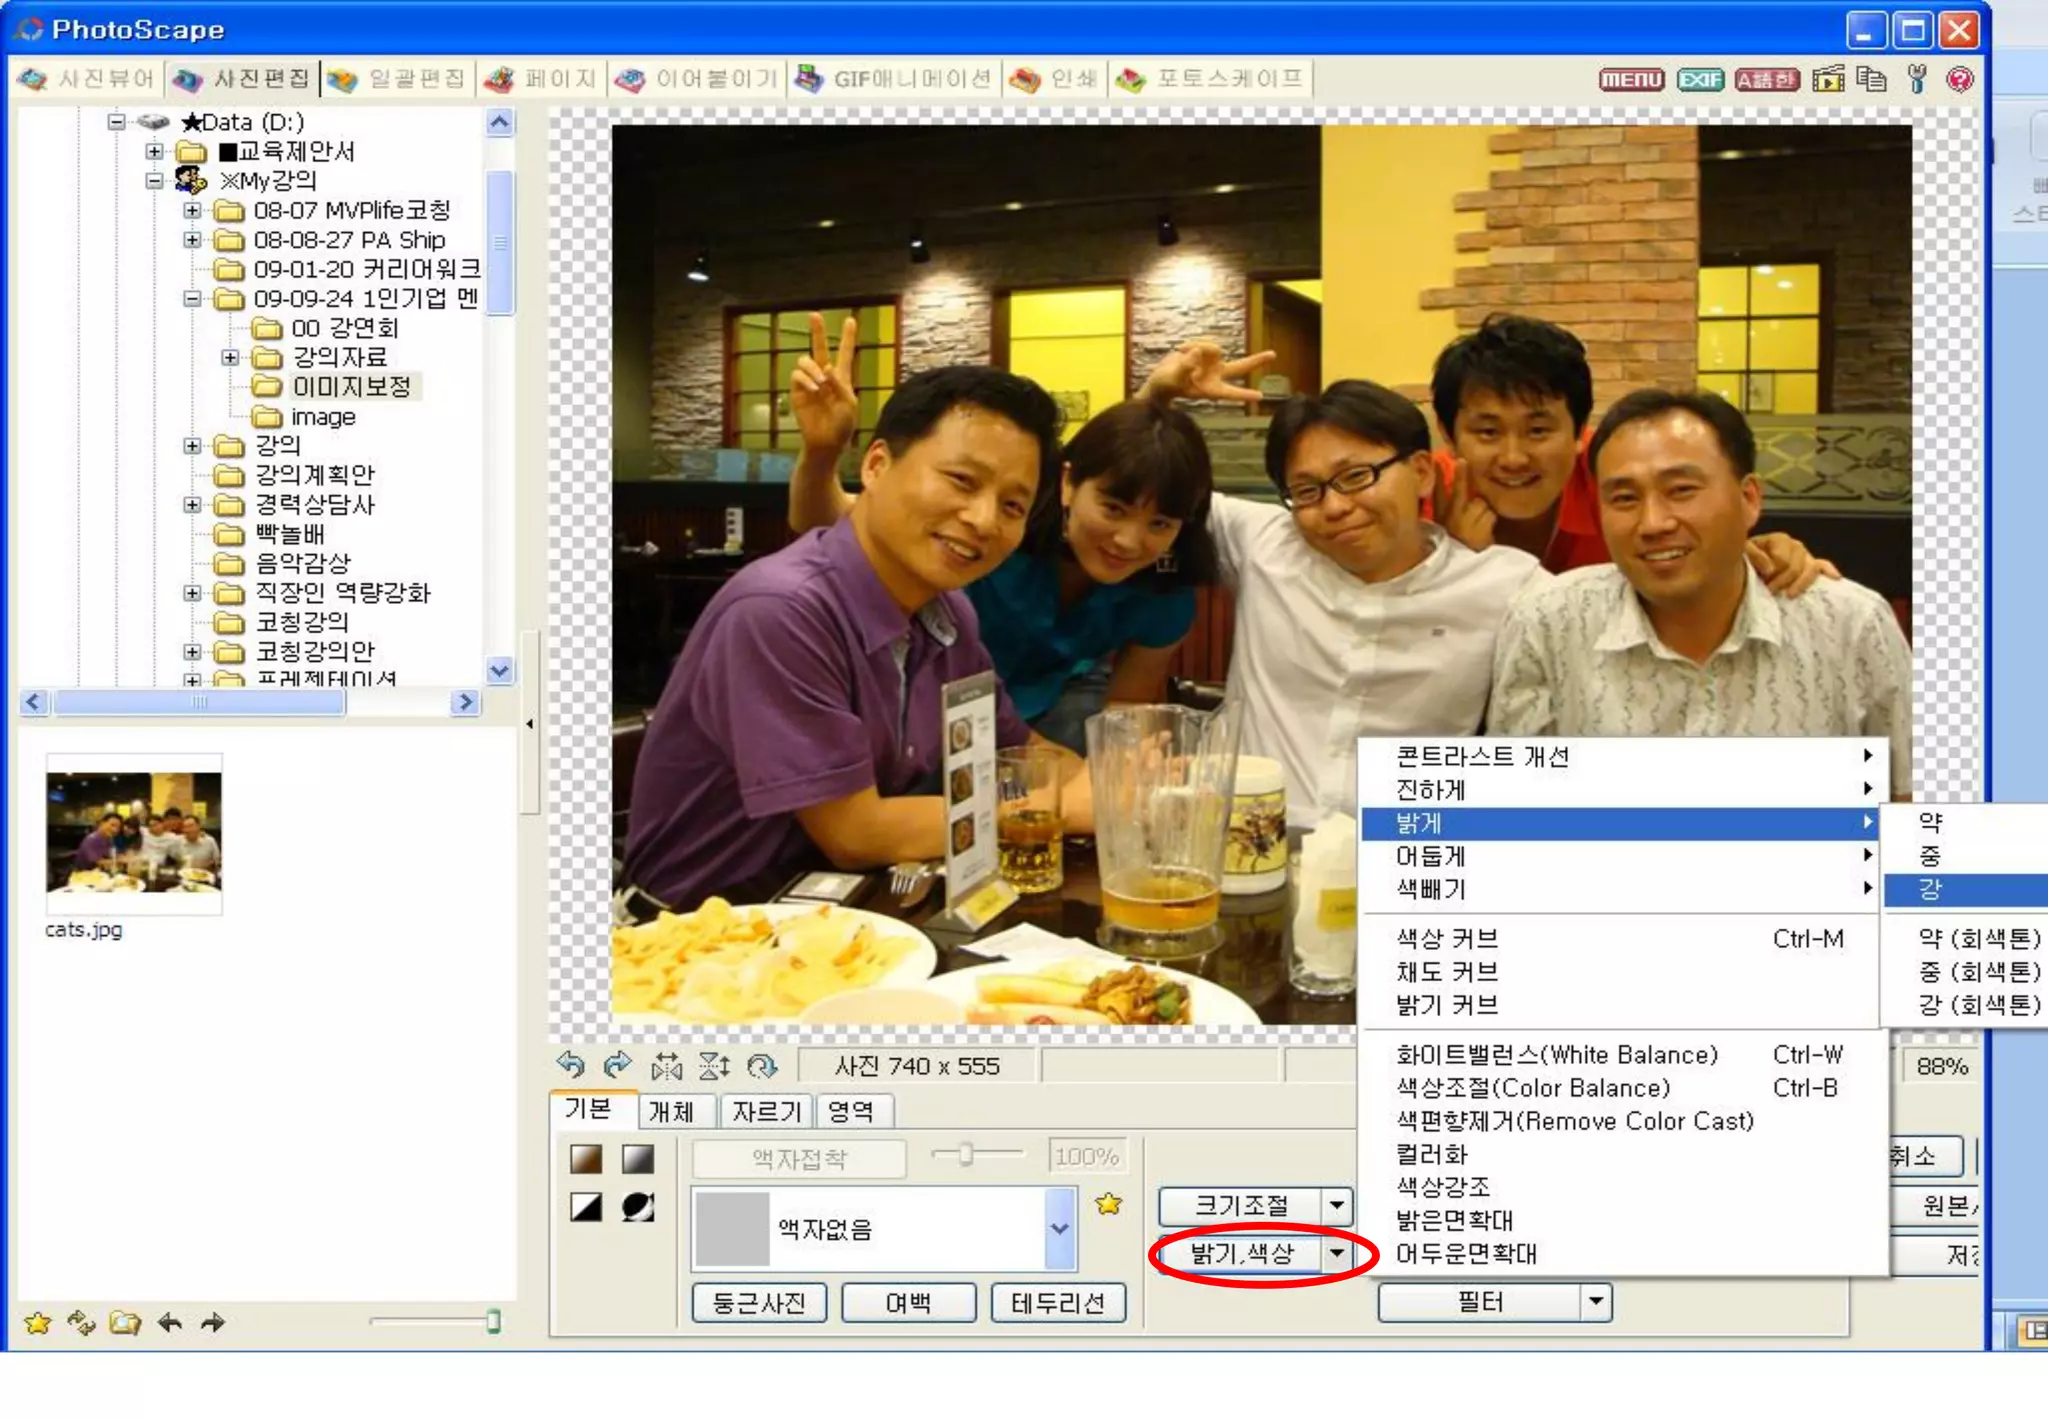Switch to the 자르기 tab
This screenshot has height=1418, width=2048.
(766, 1111)
